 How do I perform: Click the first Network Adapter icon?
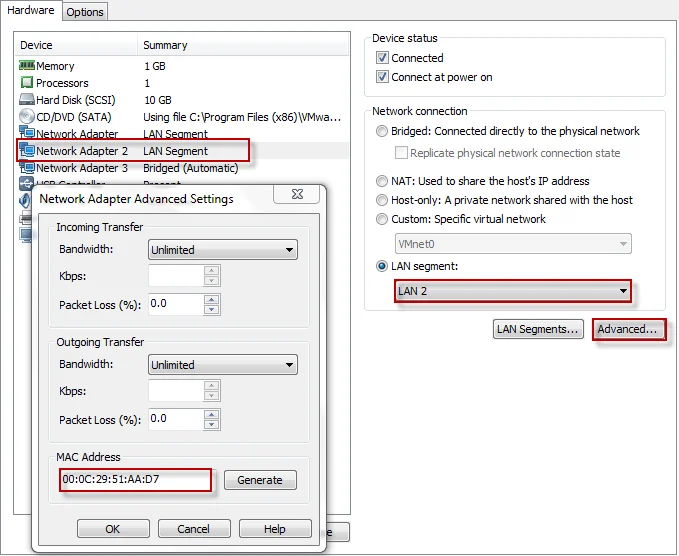click(x=27, y=134)
